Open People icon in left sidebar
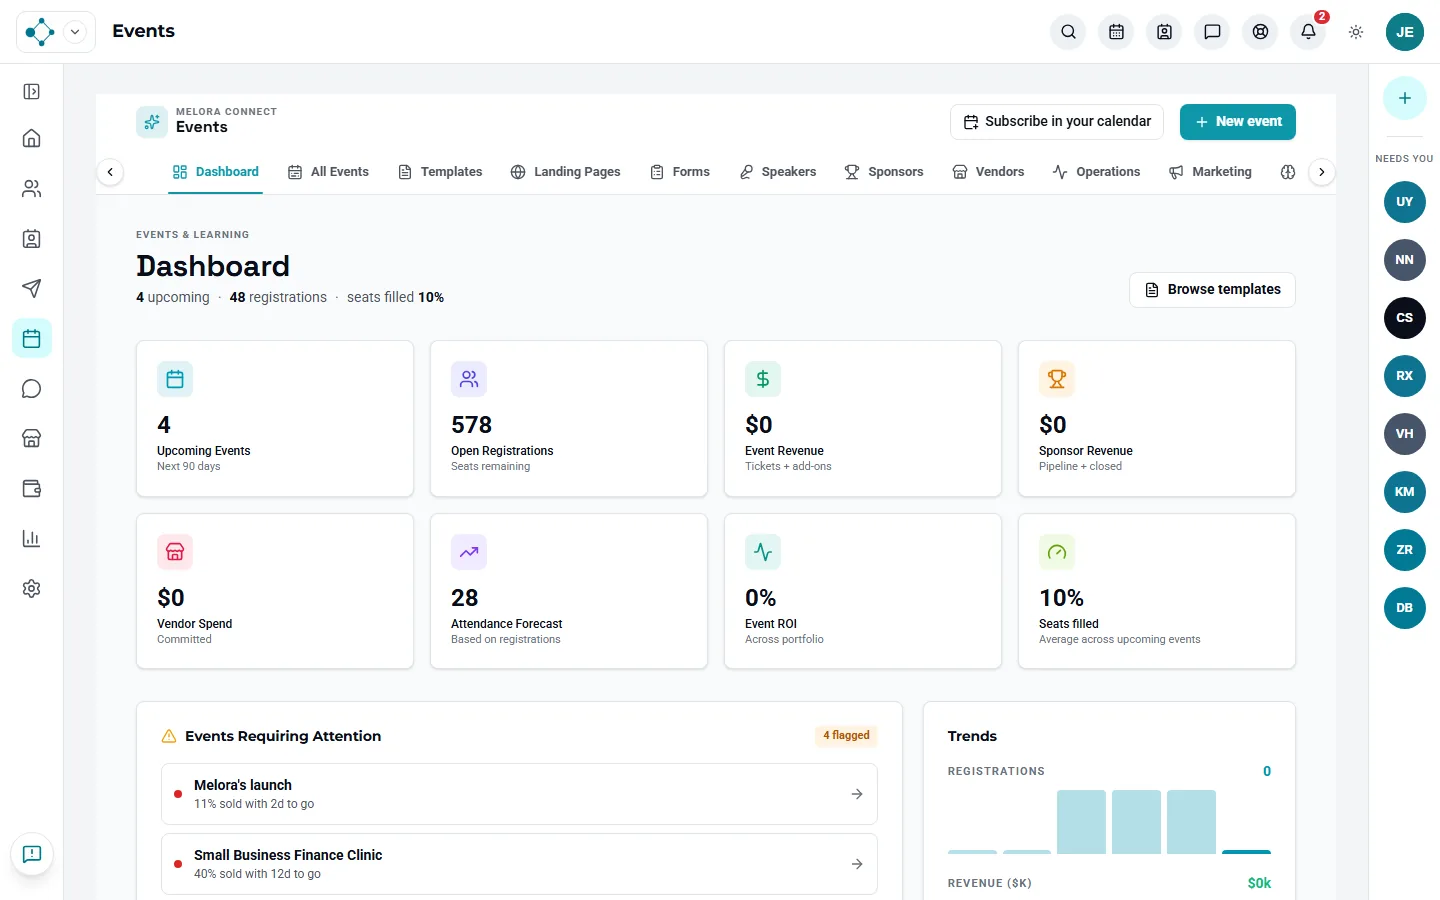Viewport: 1440px width, 900px height. [x=32, y=188]
